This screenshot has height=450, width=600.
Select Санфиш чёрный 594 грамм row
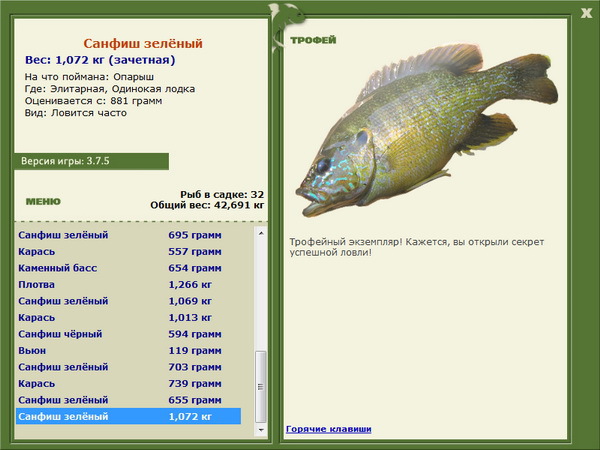(x=129, y=334)
